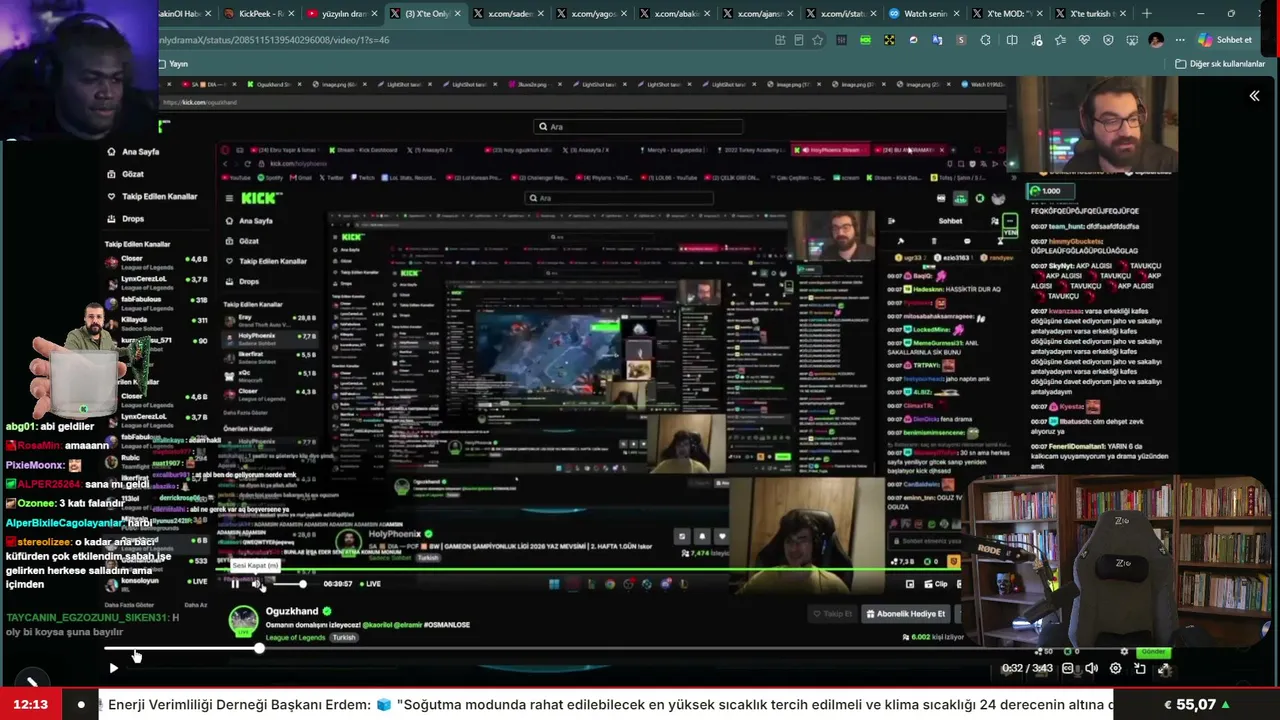This screenshot has width=1280, height=720.
Task: Toggle closed captions on the video player
Action: pyautogui.click(x=1068, y=668)
